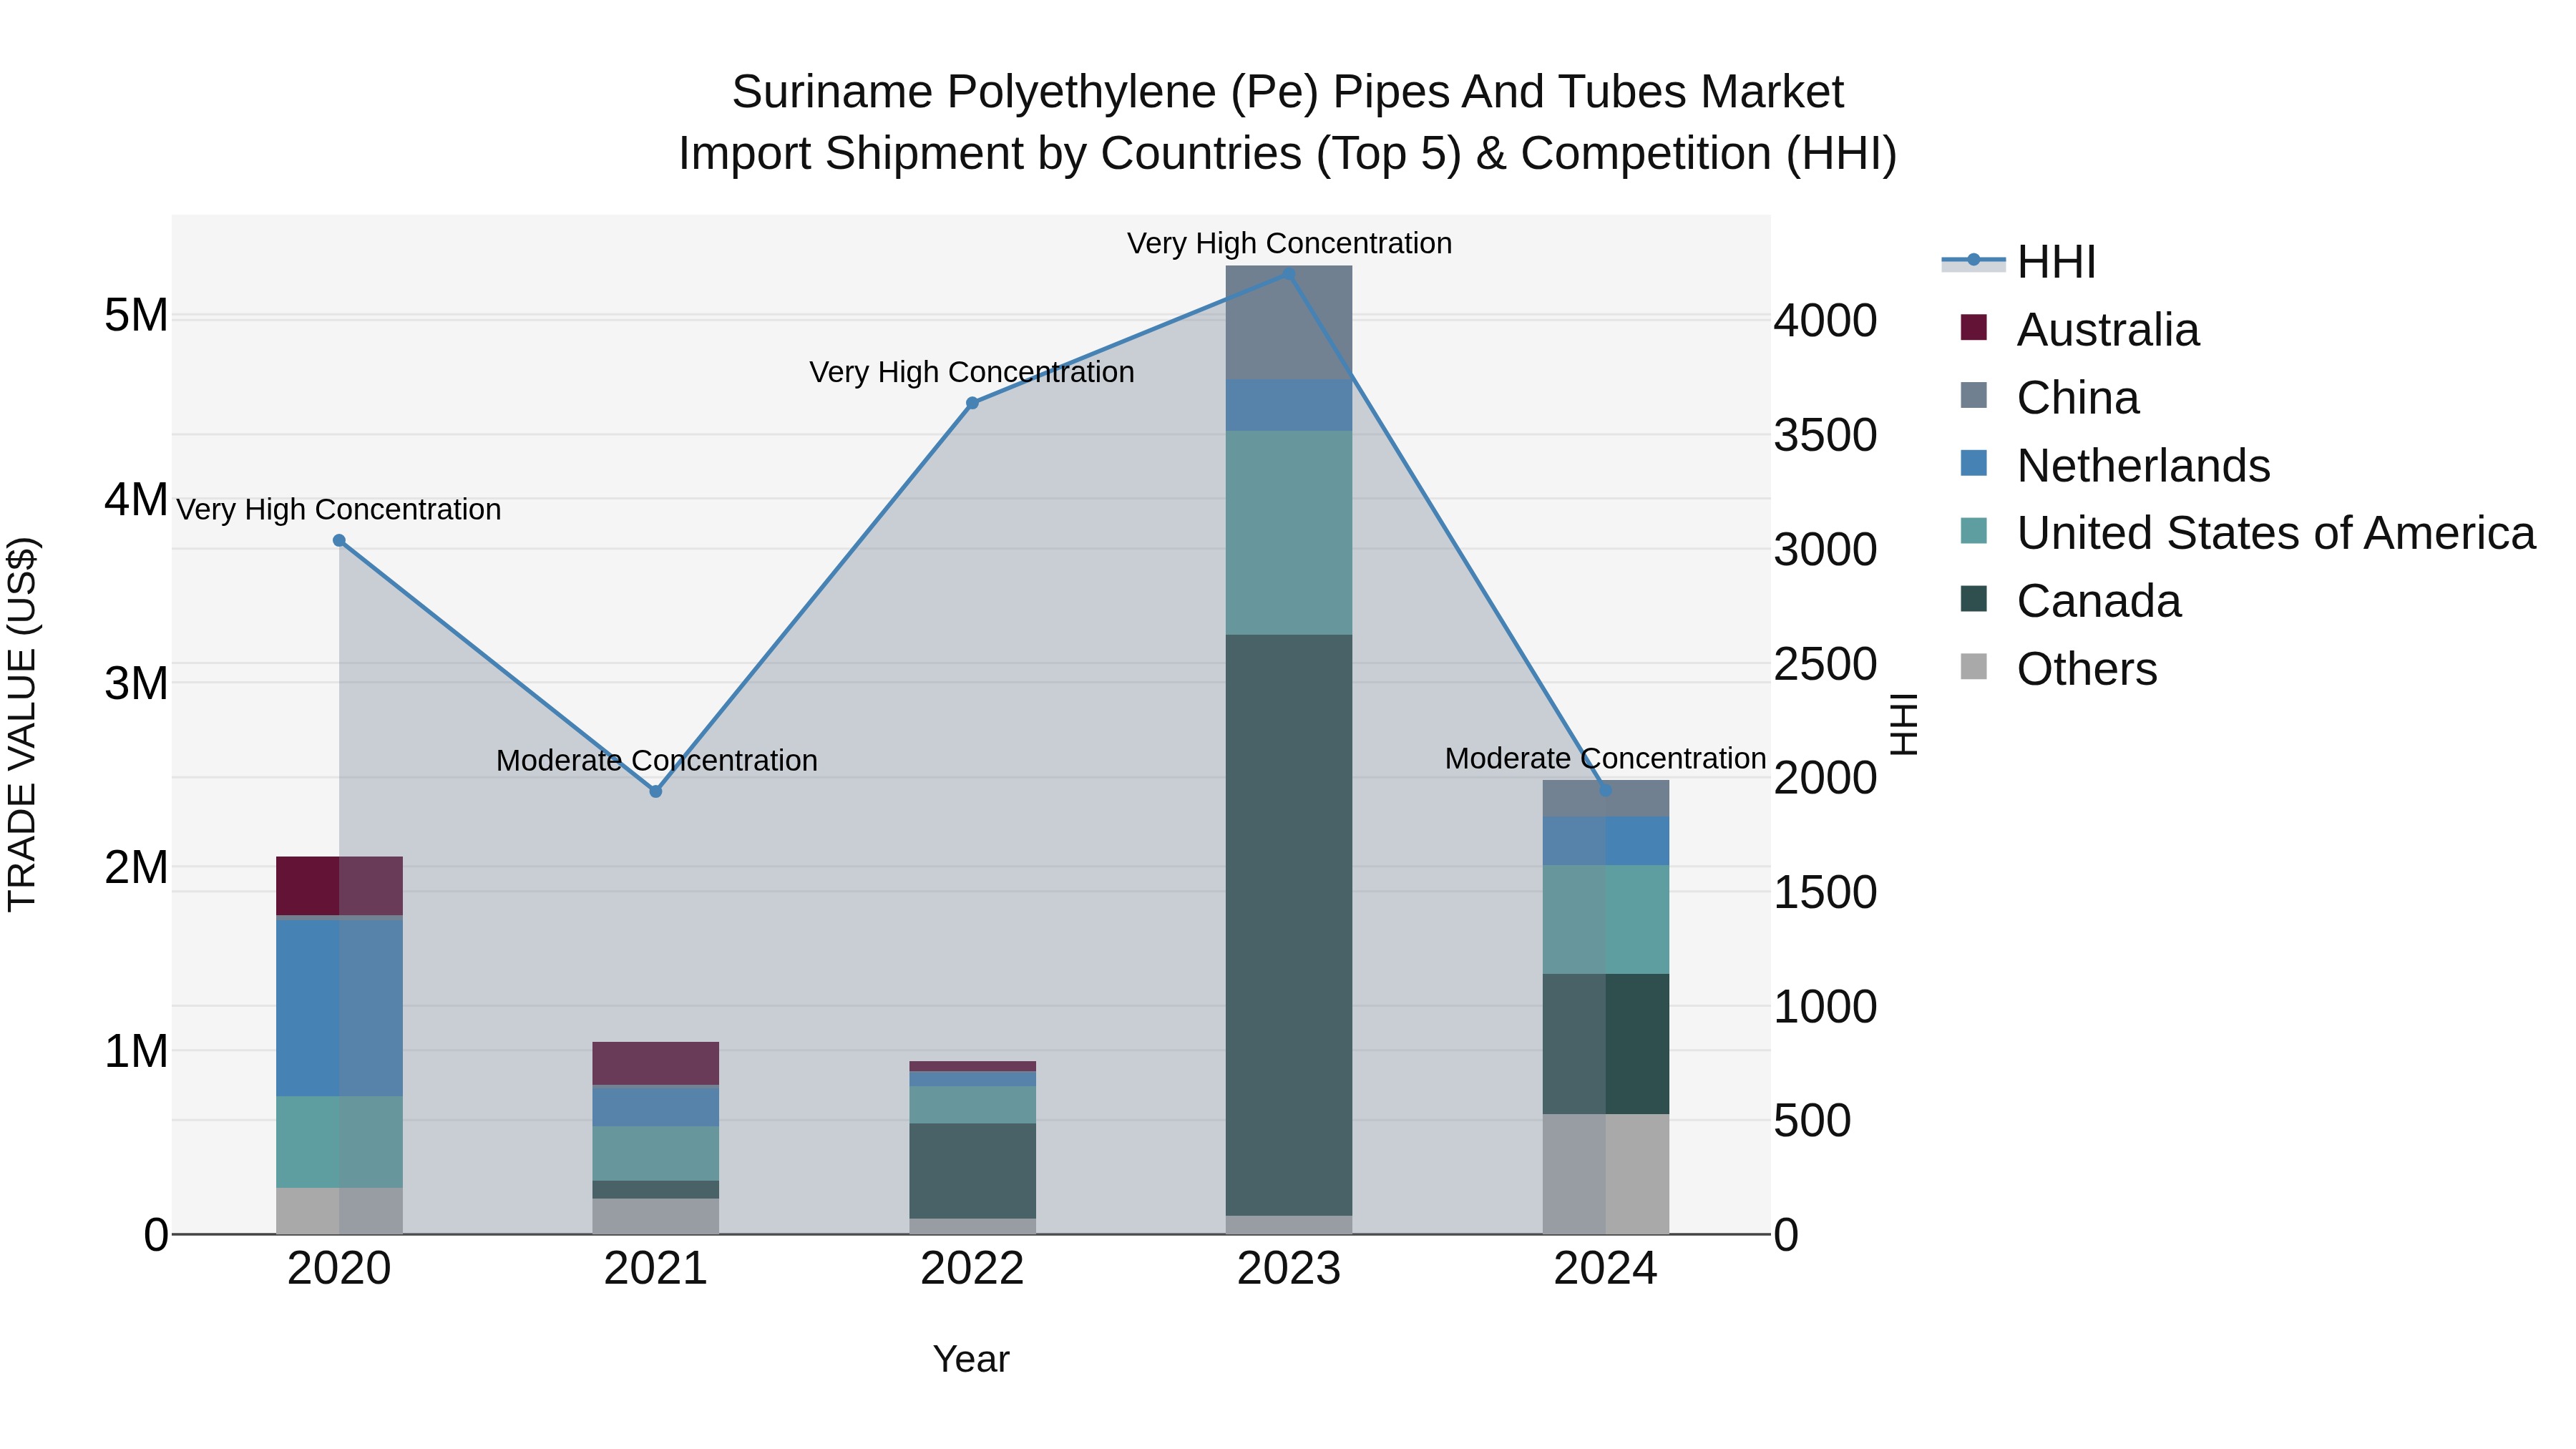Click 2023 Canada bar segment
2576x1449 pixels.
(x=1289, y=925)
